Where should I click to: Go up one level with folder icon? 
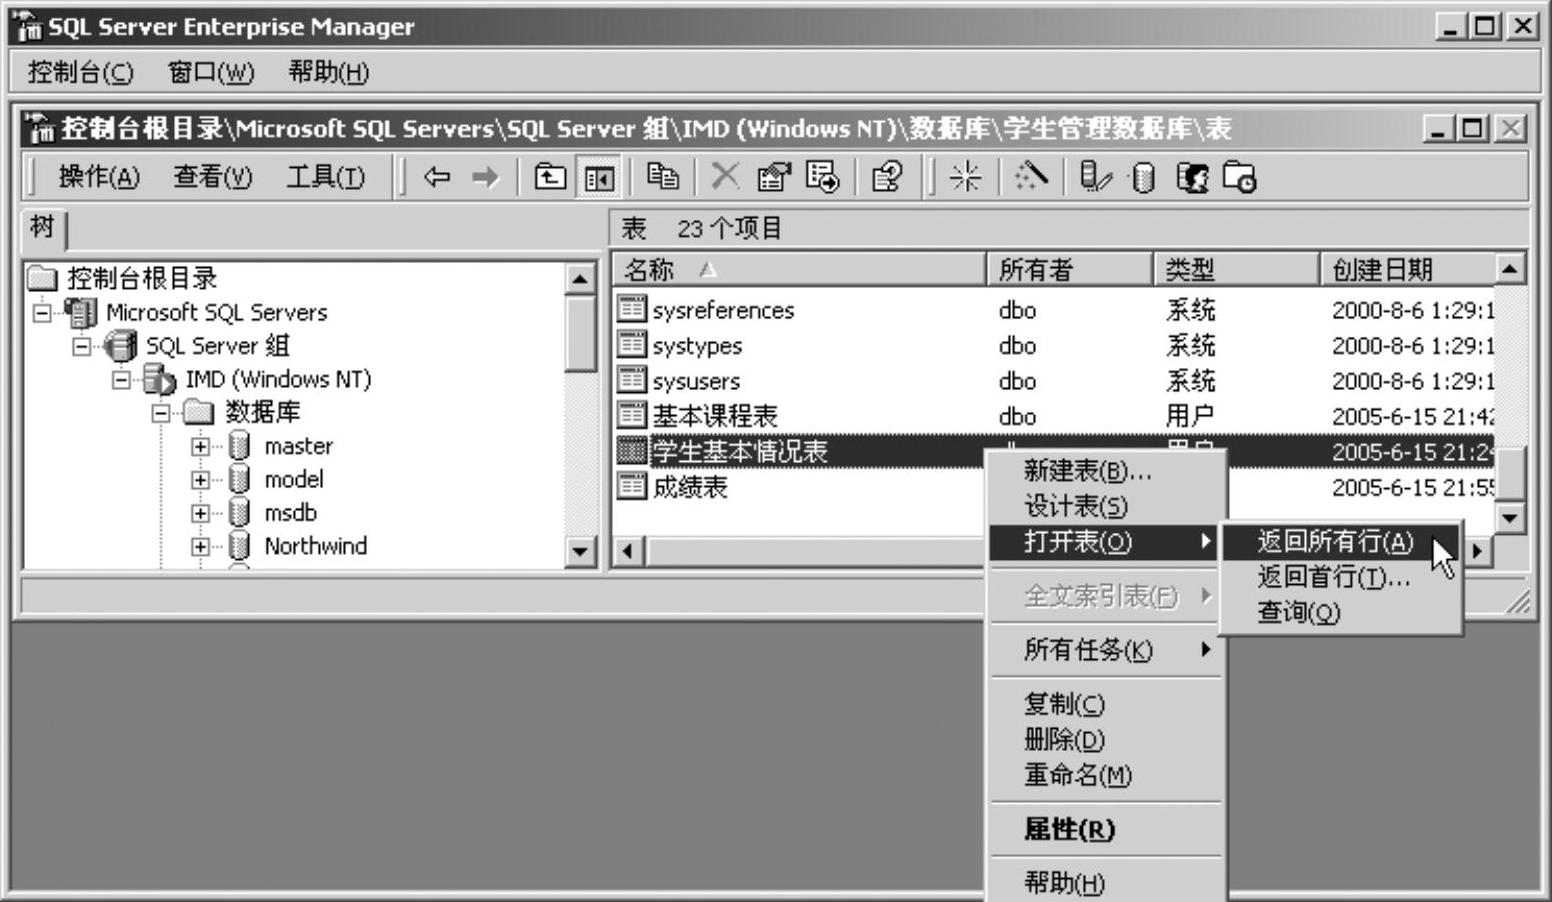550,178
